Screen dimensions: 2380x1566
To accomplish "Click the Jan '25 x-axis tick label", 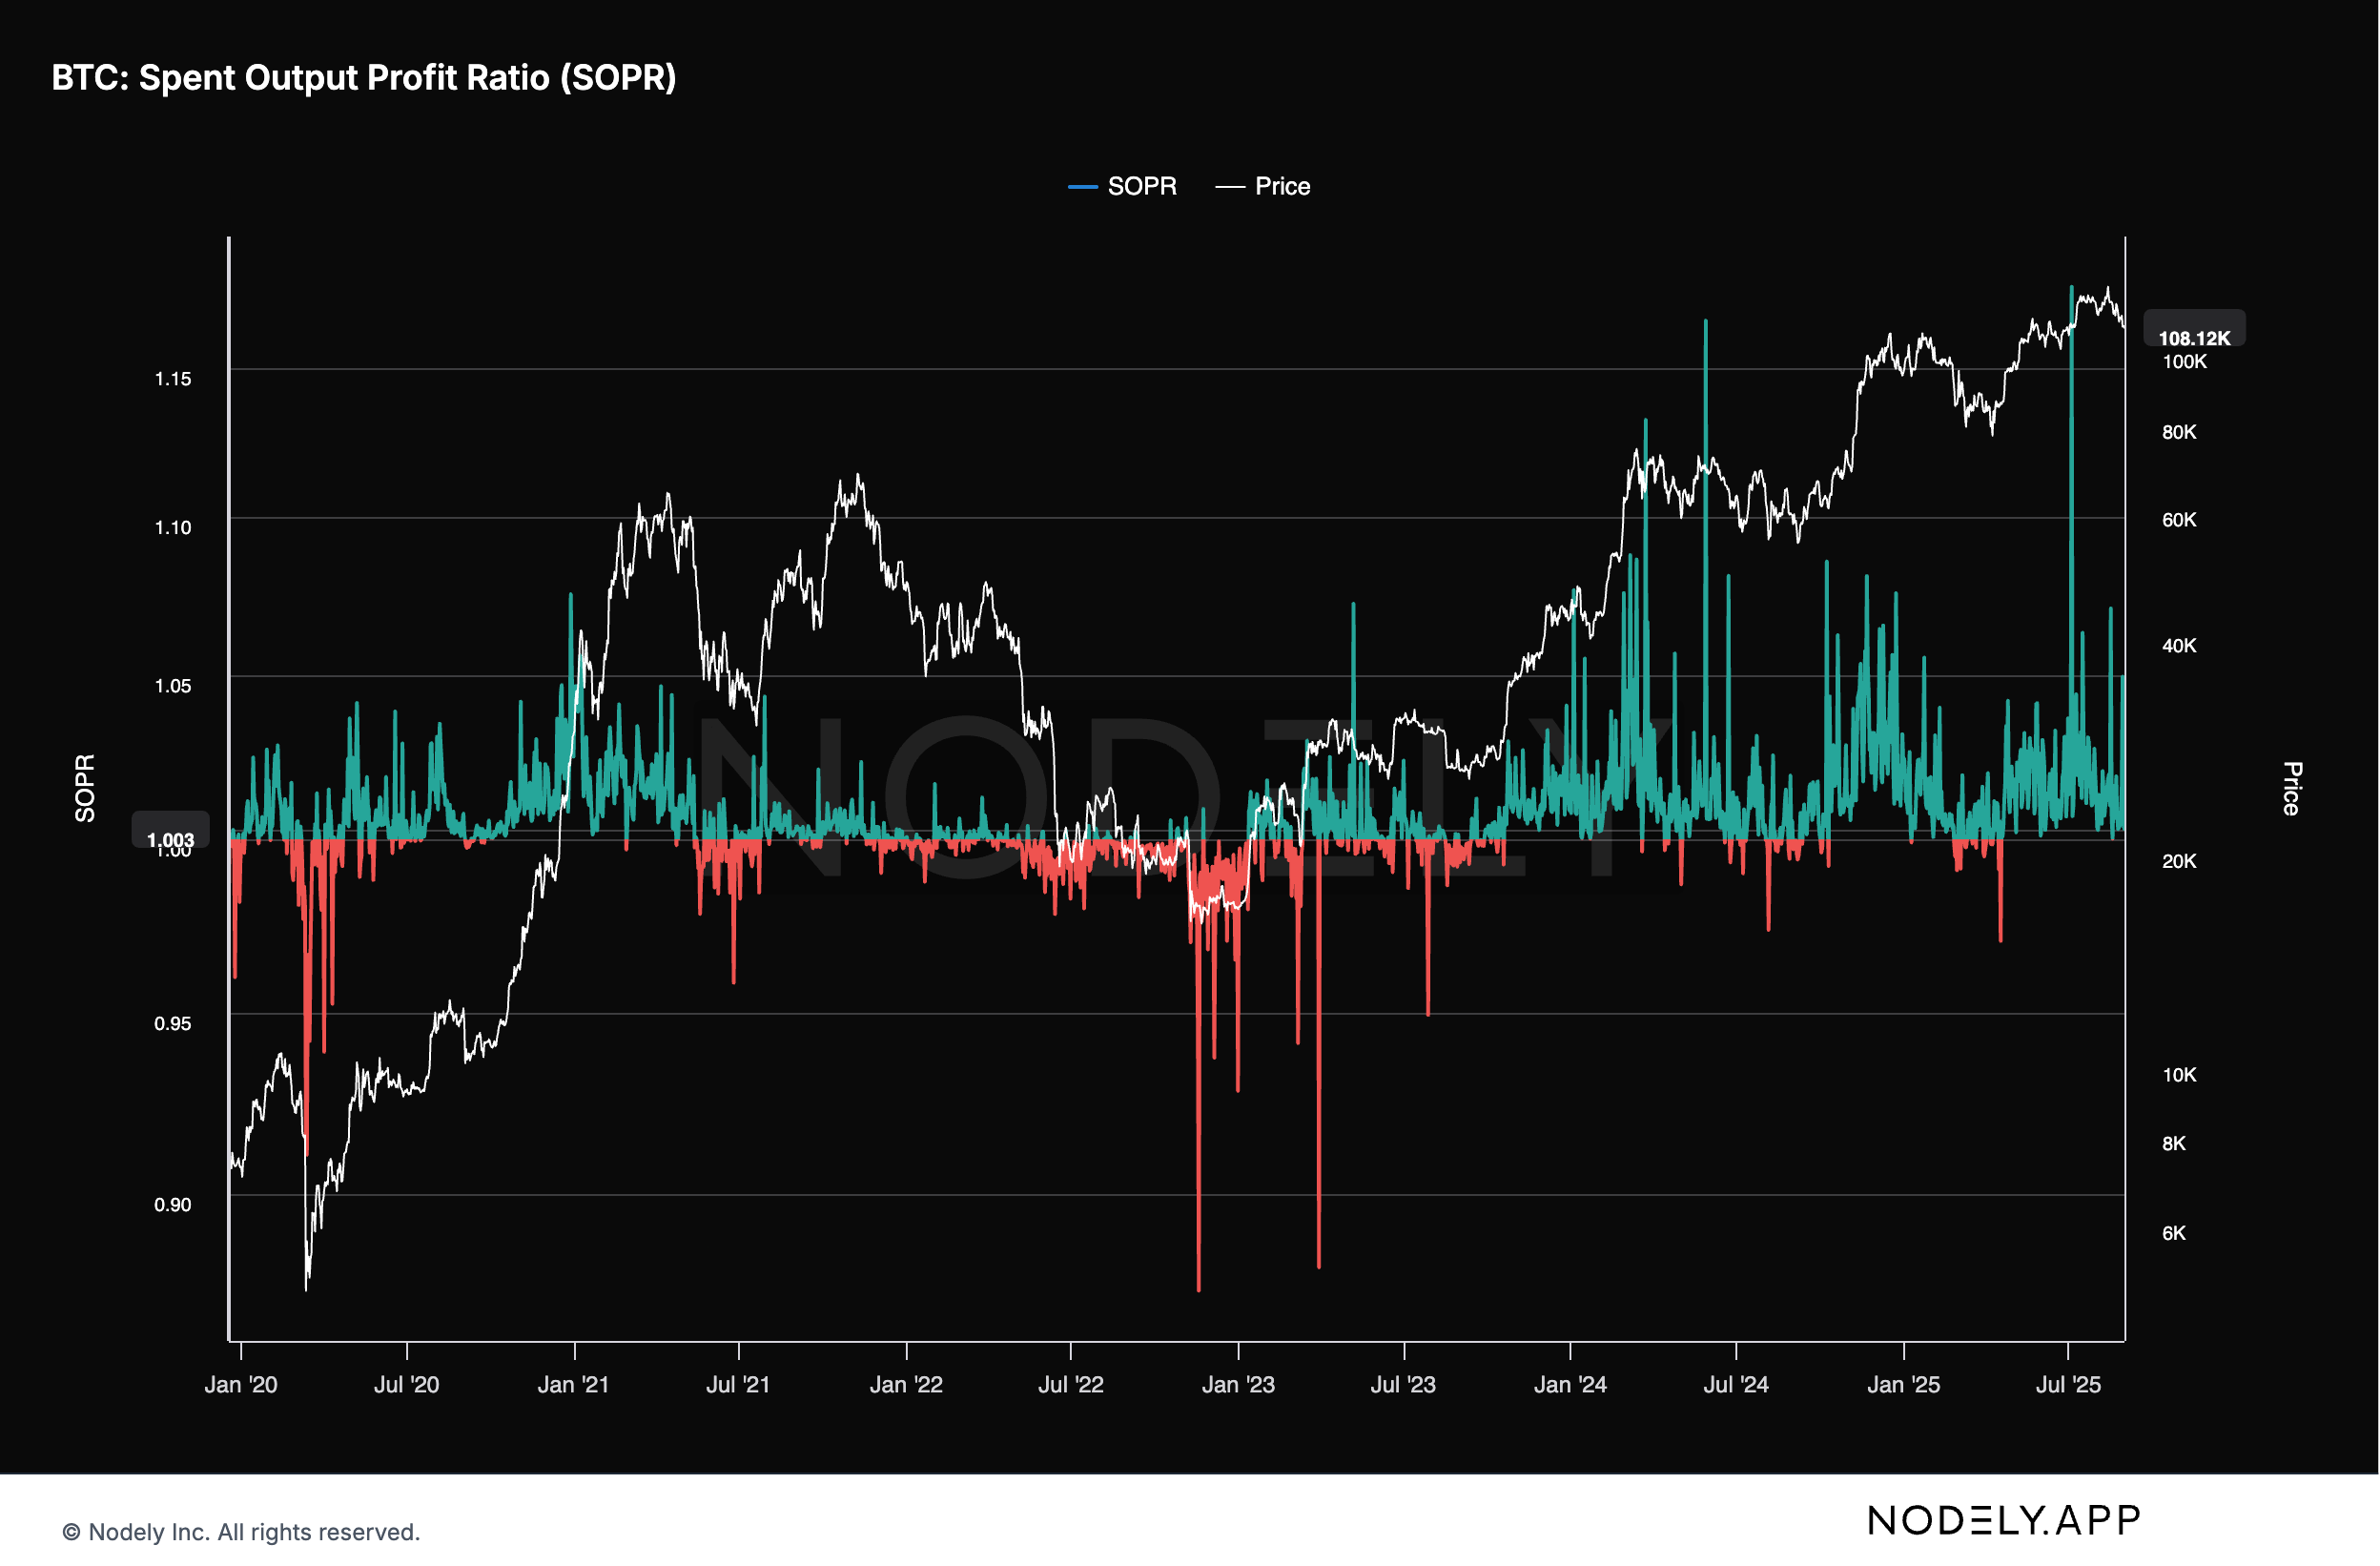I will (x=1903, y=1384).
